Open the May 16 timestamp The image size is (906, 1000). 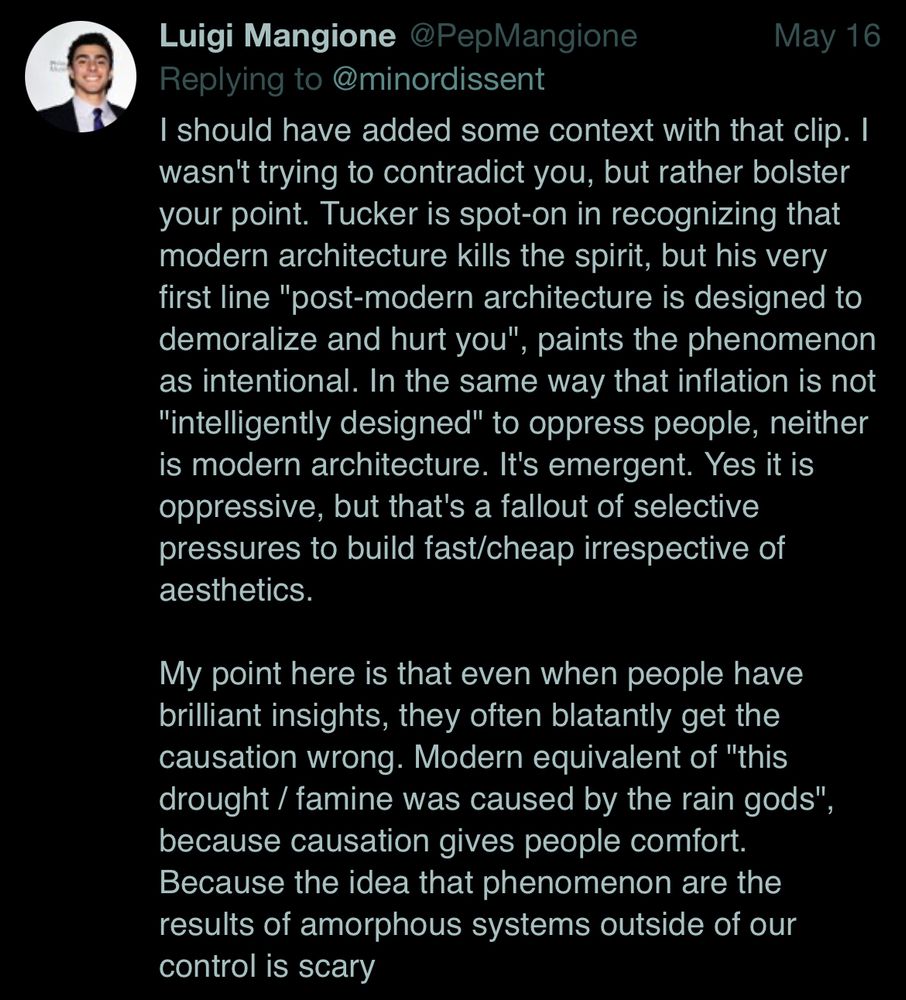827,36
